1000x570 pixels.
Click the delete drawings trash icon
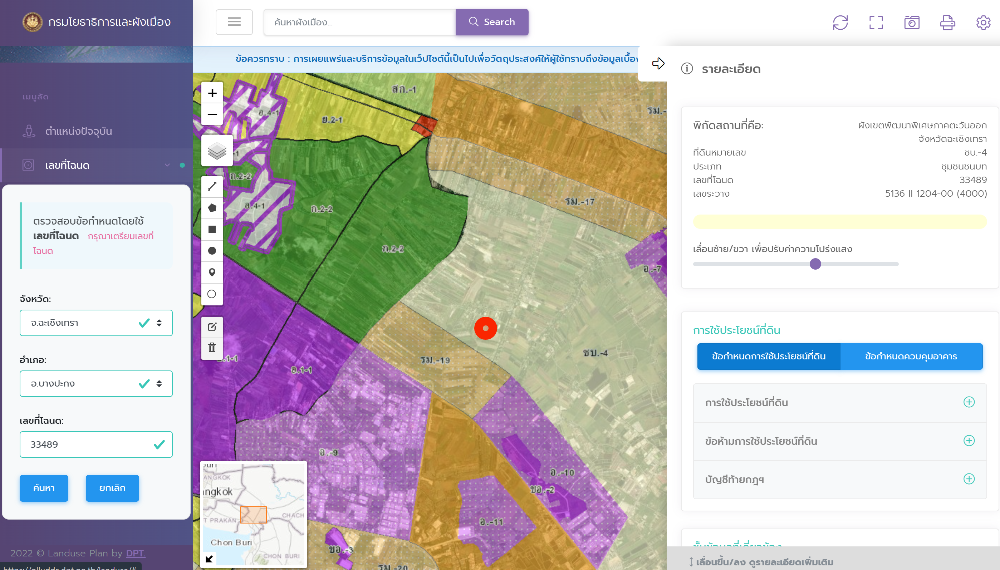tap(212, 348)
